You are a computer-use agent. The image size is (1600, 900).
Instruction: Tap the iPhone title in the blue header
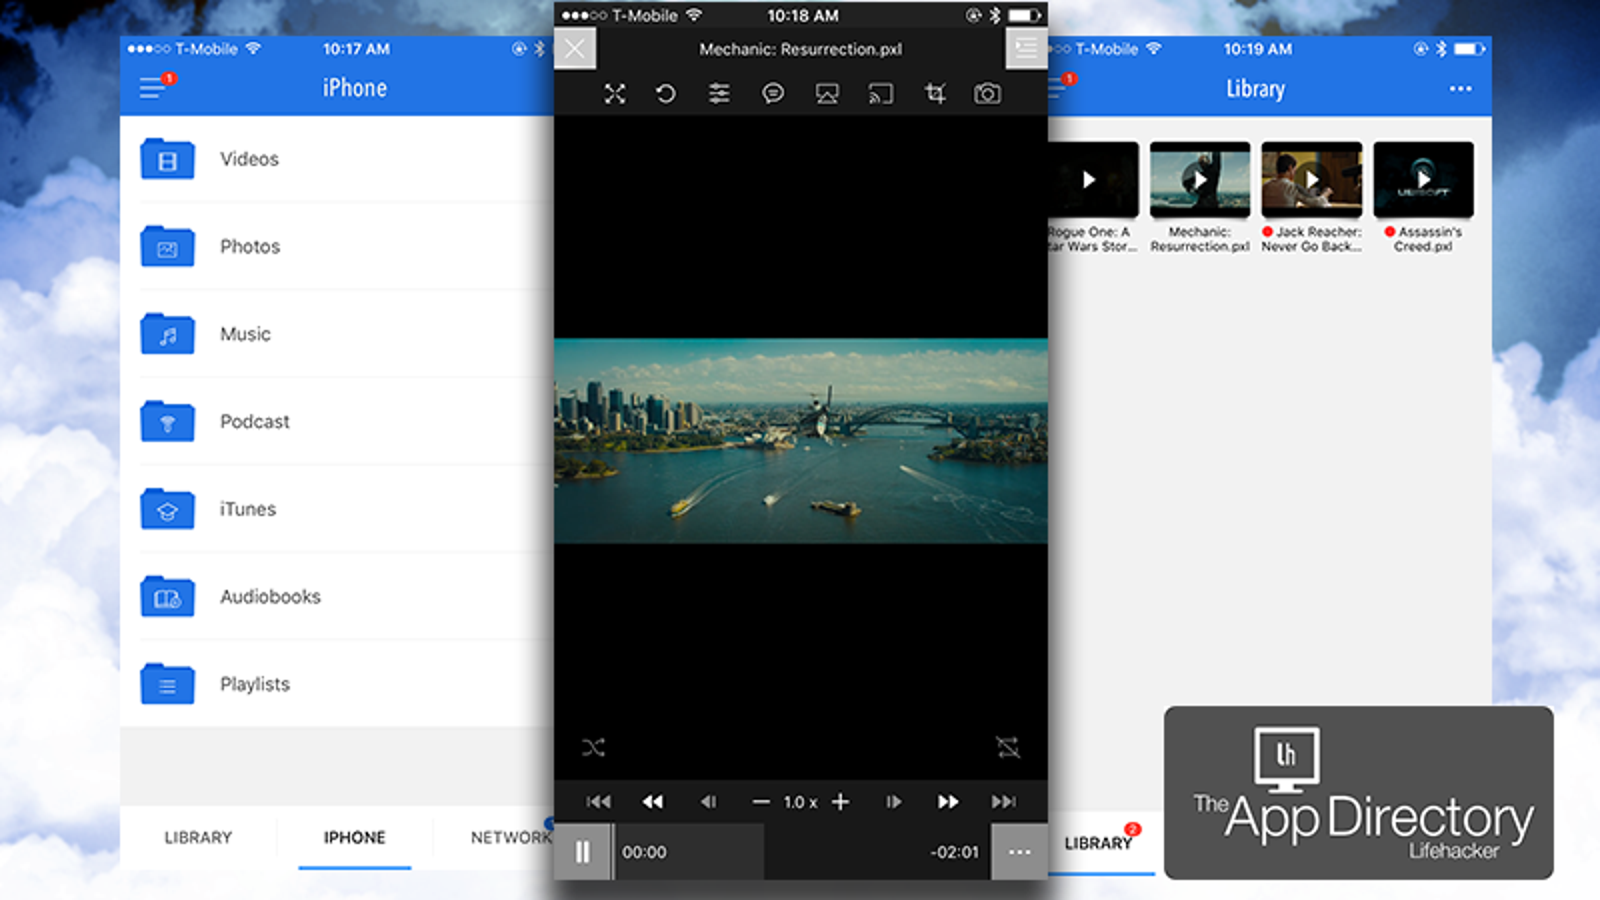pos(354,88)
